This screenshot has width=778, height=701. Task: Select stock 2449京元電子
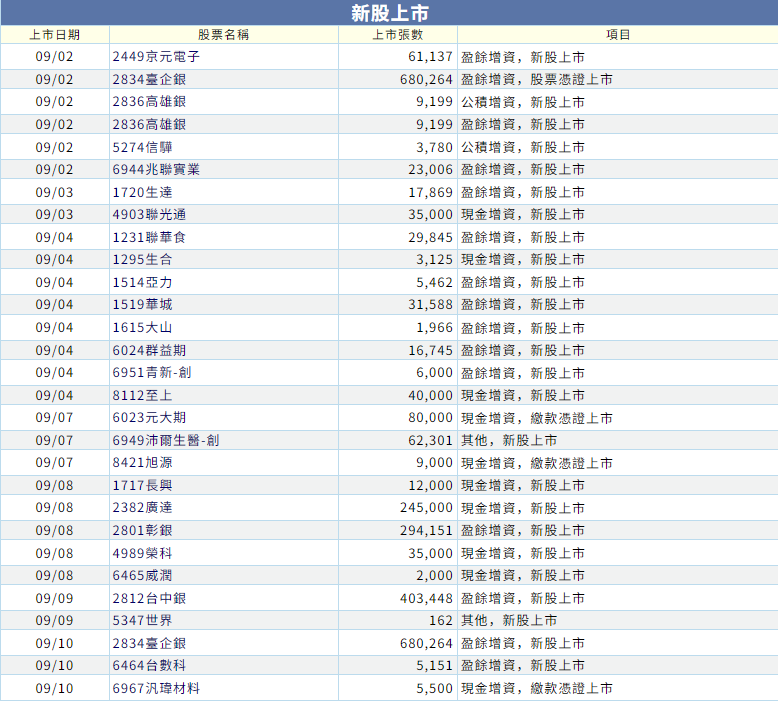click(x=156, y=57)
